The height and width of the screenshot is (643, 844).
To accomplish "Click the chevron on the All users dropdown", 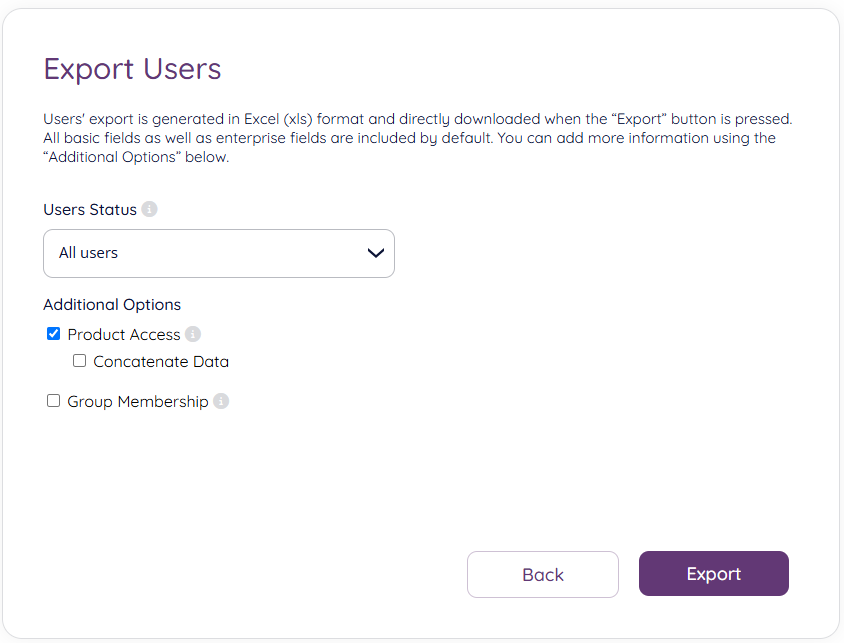I will tap(375, 253).
